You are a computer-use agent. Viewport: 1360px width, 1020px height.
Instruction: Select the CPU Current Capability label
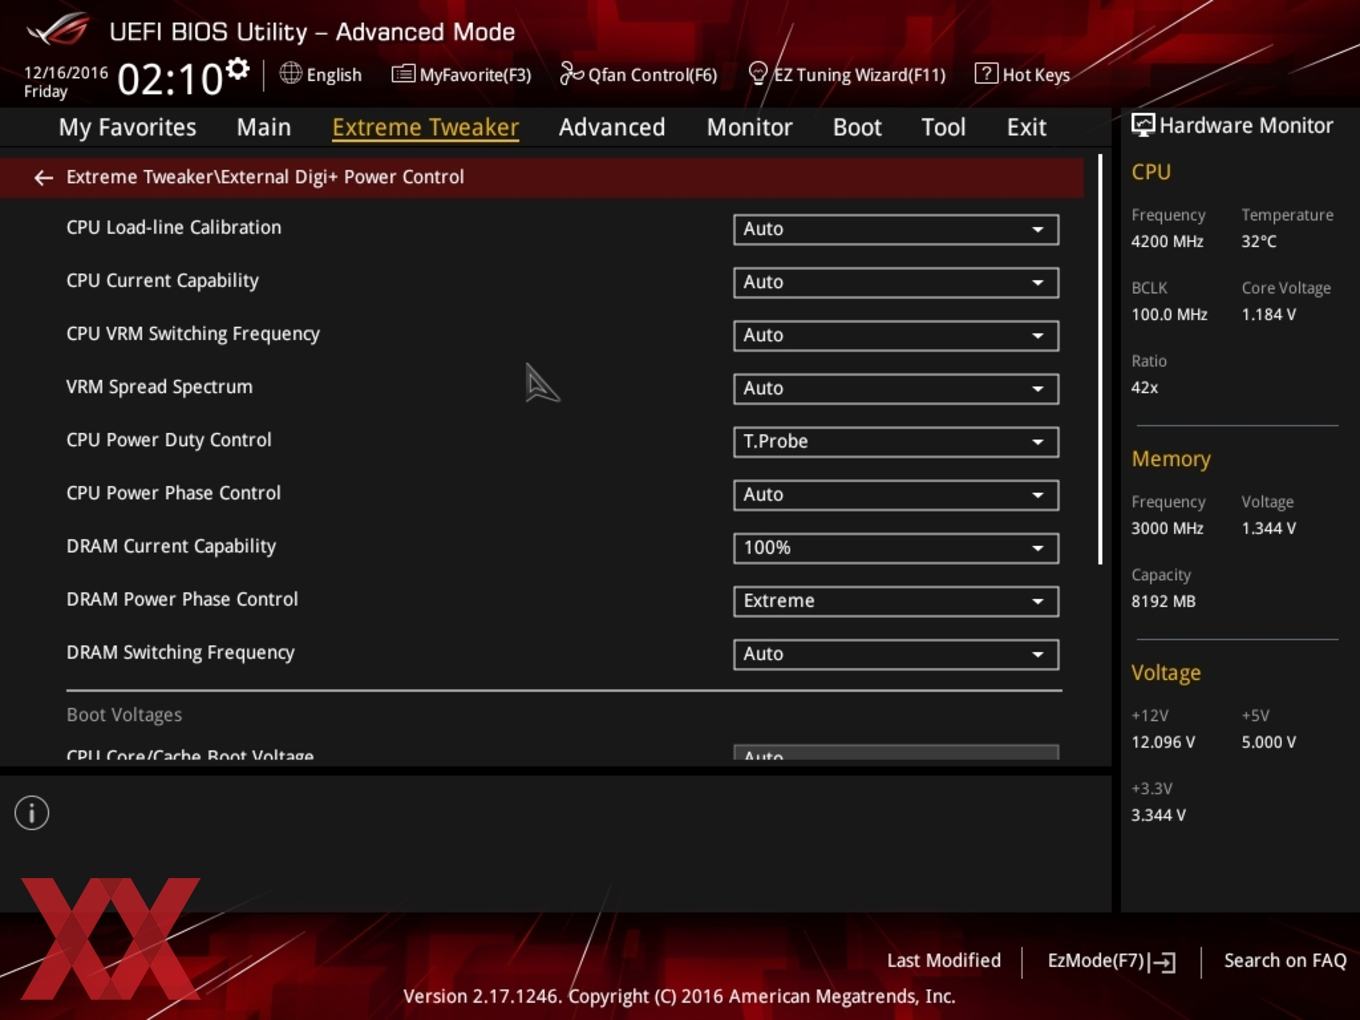[162, 281]
